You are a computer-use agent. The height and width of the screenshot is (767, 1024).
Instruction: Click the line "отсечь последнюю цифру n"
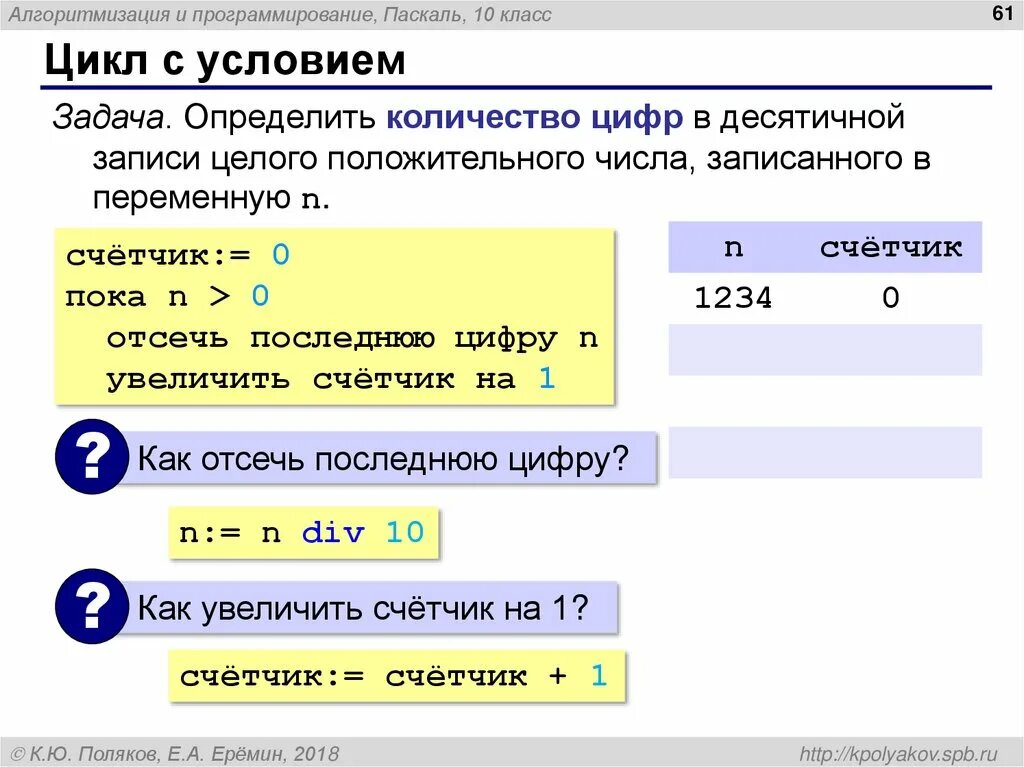point(353,338)
